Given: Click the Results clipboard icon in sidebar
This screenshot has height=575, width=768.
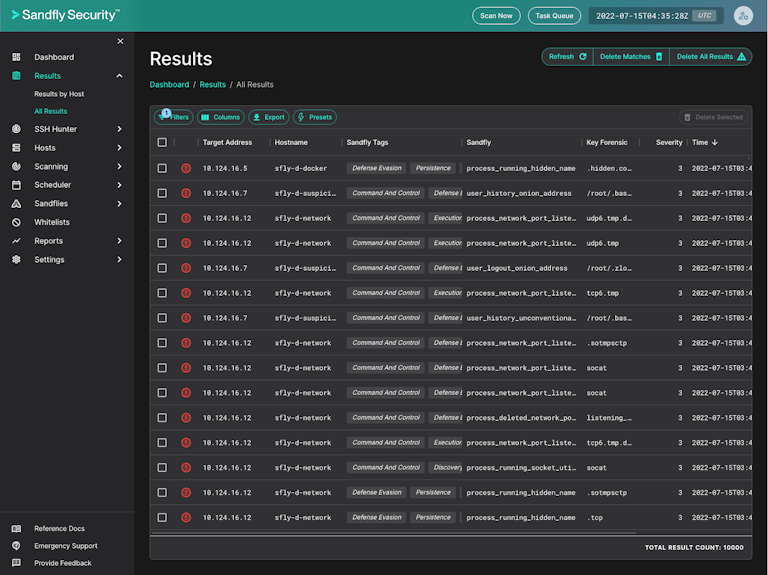Looking at the screenshot, I should click(16, 76).
